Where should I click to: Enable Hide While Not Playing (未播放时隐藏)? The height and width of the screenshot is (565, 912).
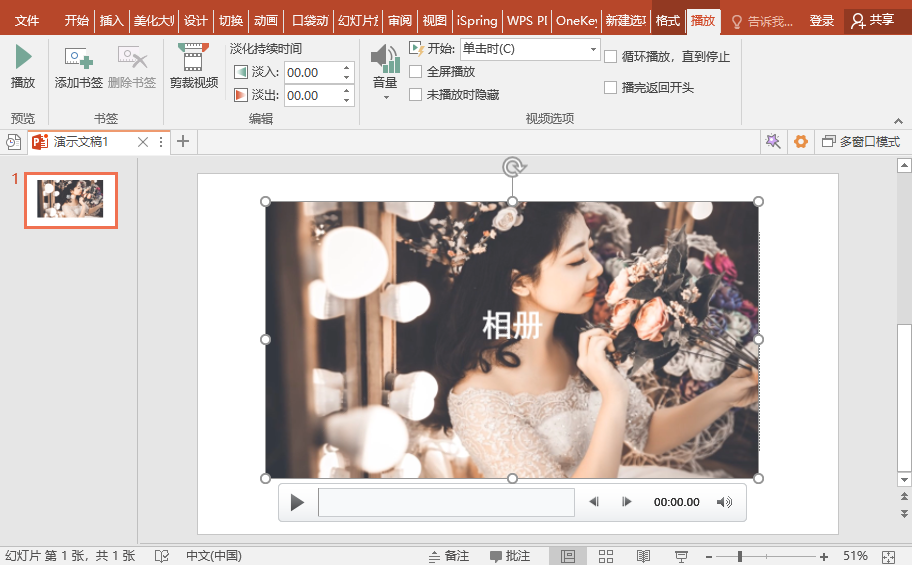415,94
